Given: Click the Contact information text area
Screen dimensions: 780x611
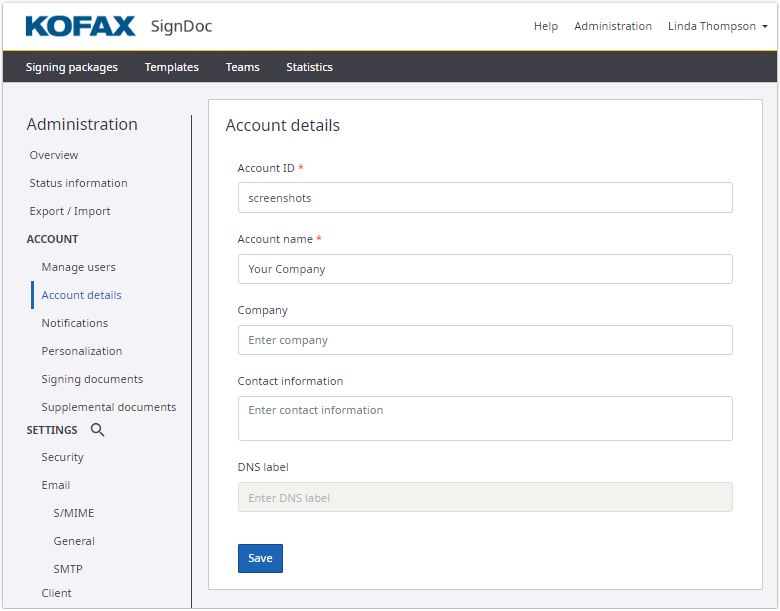Looking at the screenshot, I should coord(484,418).
